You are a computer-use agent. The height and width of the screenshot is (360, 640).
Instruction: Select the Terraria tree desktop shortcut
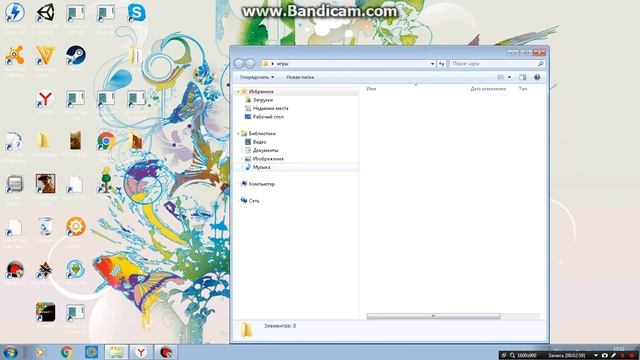point(106,180)
